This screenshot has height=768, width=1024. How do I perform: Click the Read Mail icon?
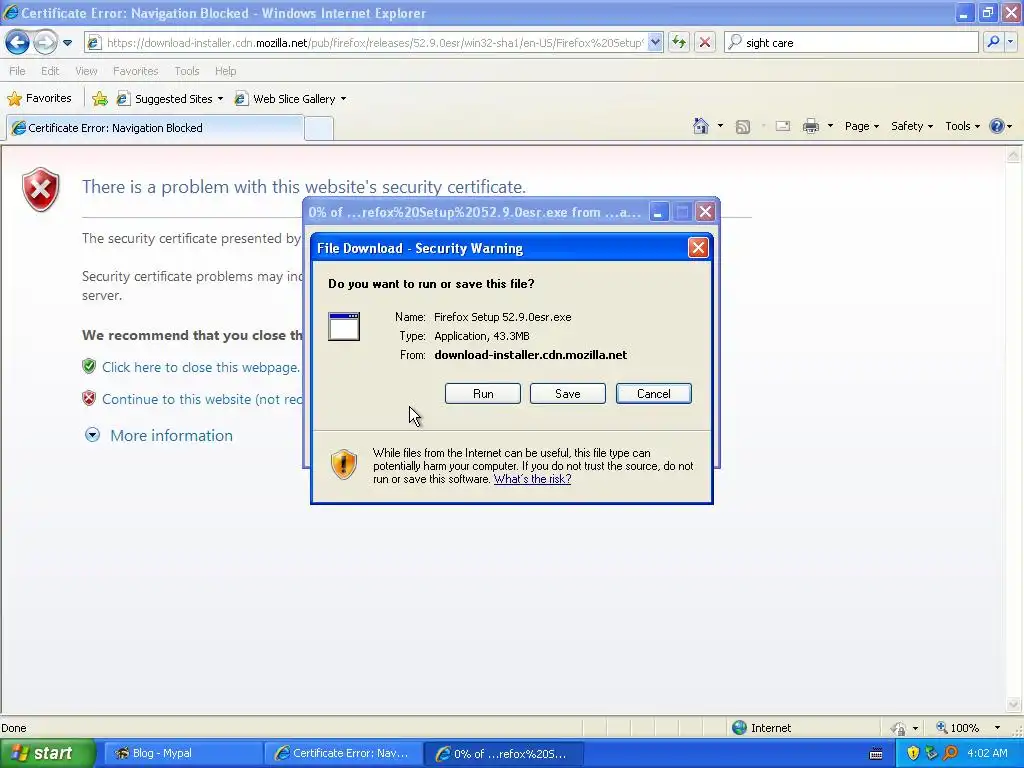coord(783,126)
